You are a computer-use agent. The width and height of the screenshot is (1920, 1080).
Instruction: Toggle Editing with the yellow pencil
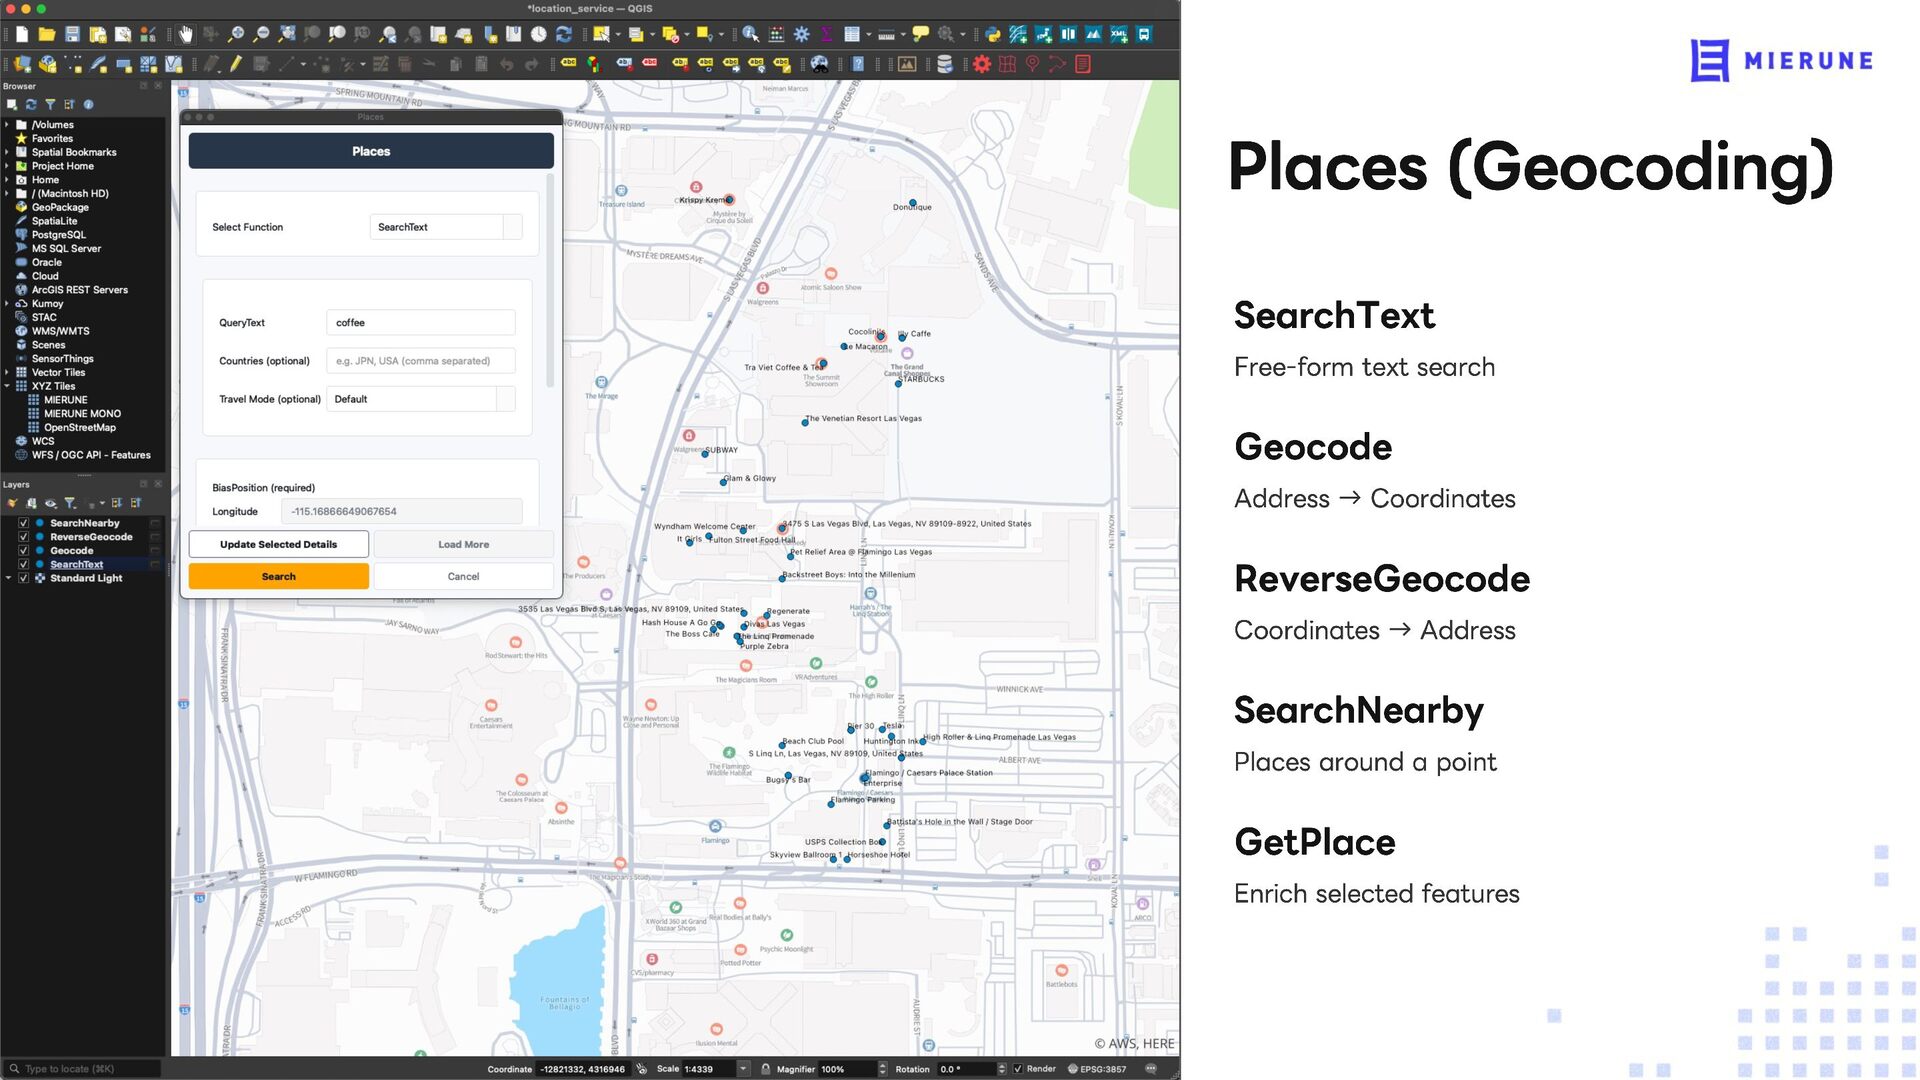tap(236, 64)
